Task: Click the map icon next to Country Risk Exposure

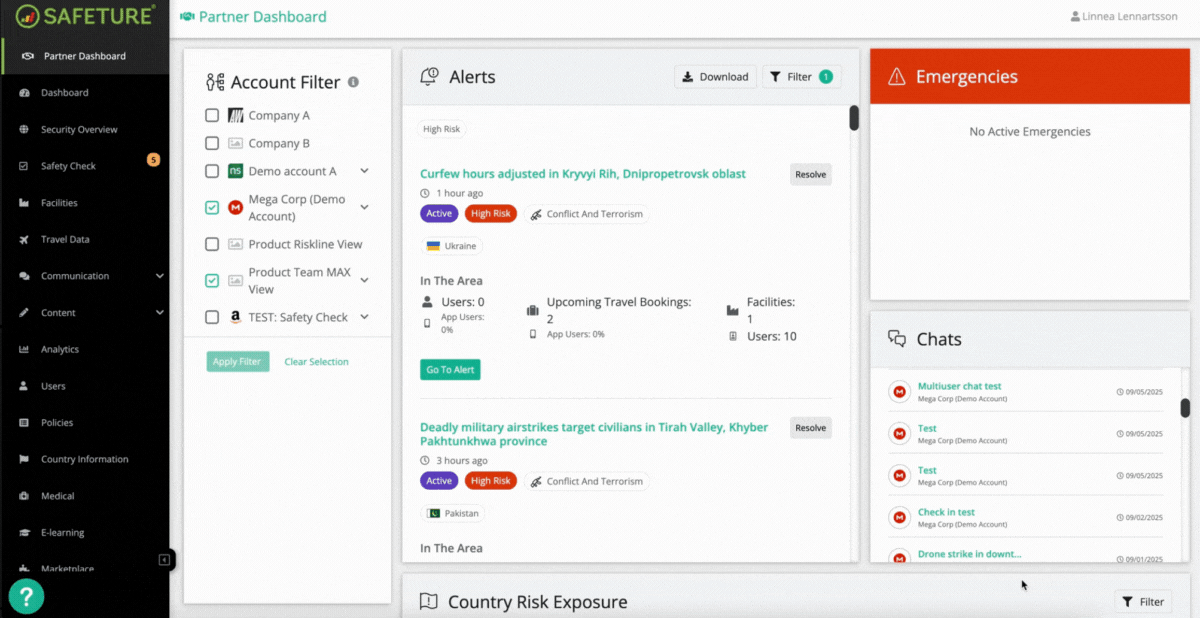Action: tap(429, 601)
